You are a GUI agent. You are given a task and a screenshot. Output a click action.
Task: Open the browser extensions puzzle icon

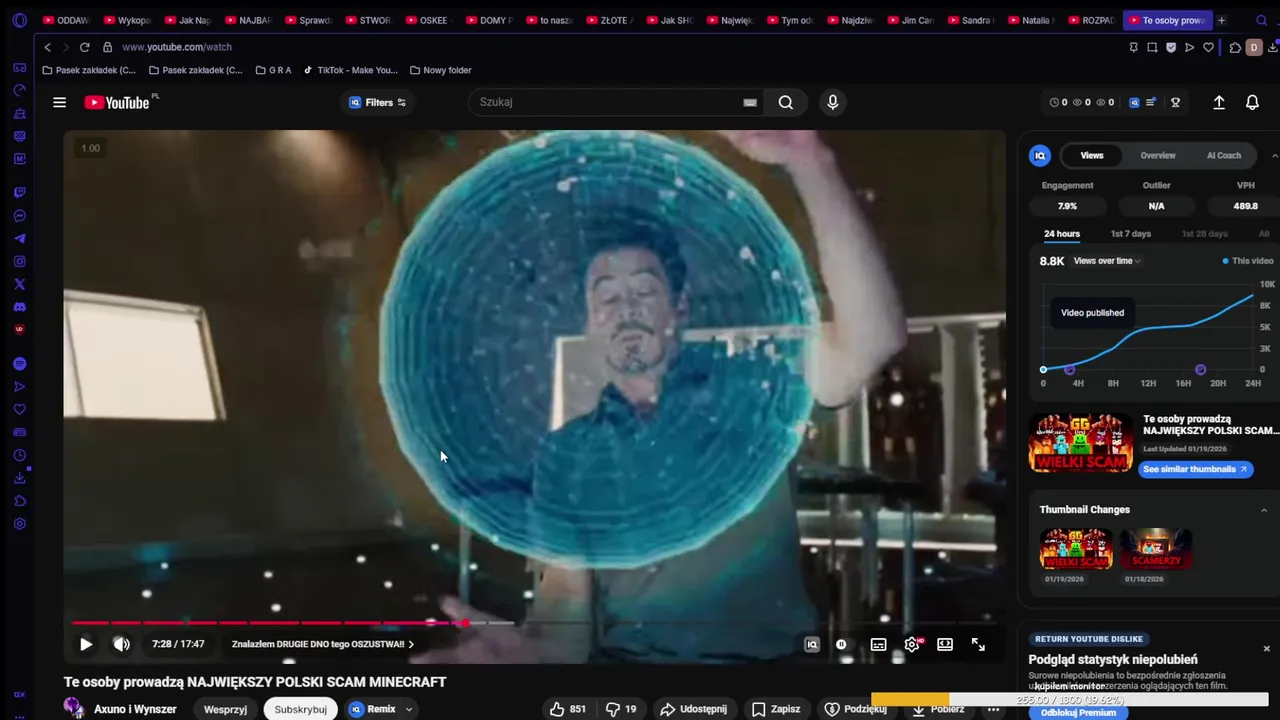pyautogui.click(x=1235, y=47)
